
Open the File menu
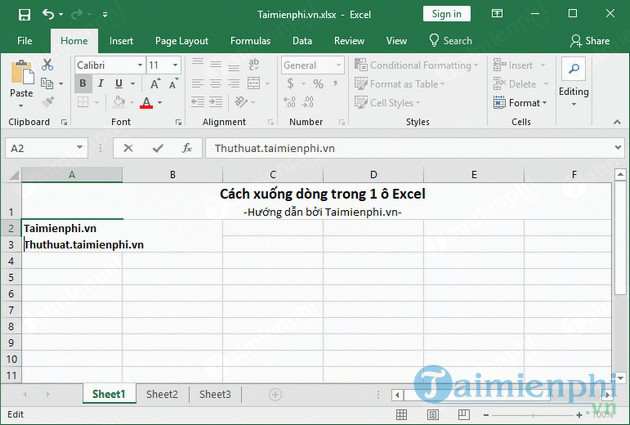[25, 41]
